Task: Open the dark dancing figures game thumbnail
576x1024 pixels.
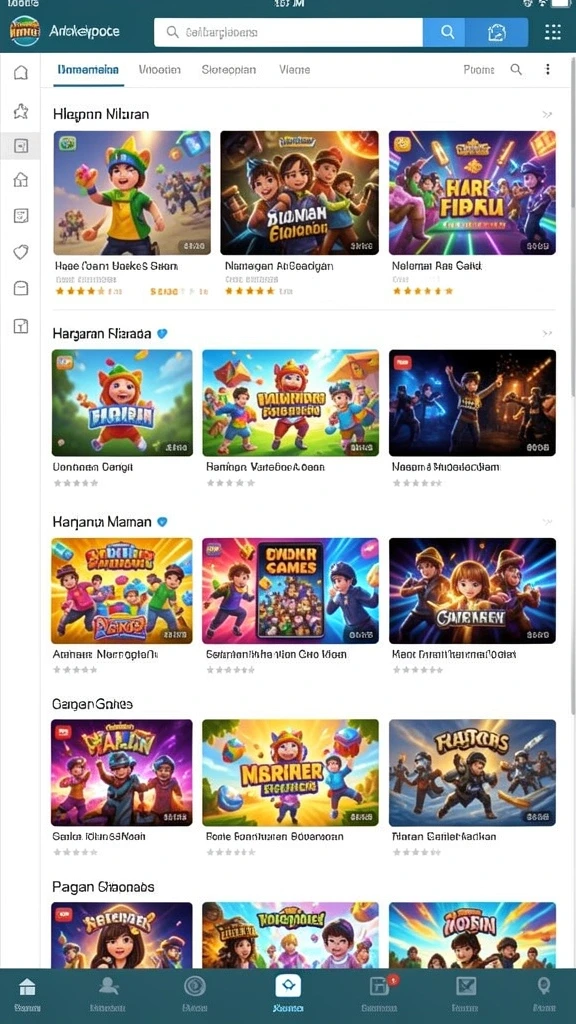Action: [x=472, y=403]
